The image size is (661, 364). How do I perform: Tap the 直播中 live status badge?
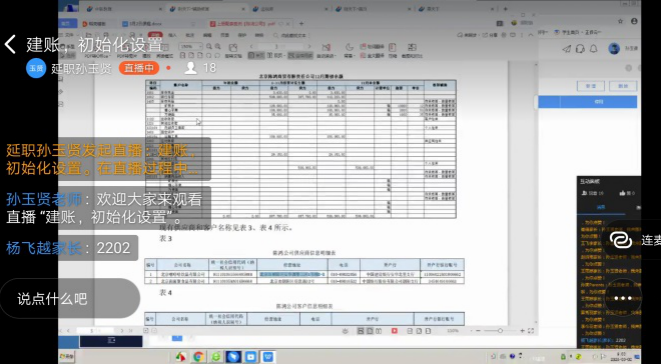[x=139, y=68]
